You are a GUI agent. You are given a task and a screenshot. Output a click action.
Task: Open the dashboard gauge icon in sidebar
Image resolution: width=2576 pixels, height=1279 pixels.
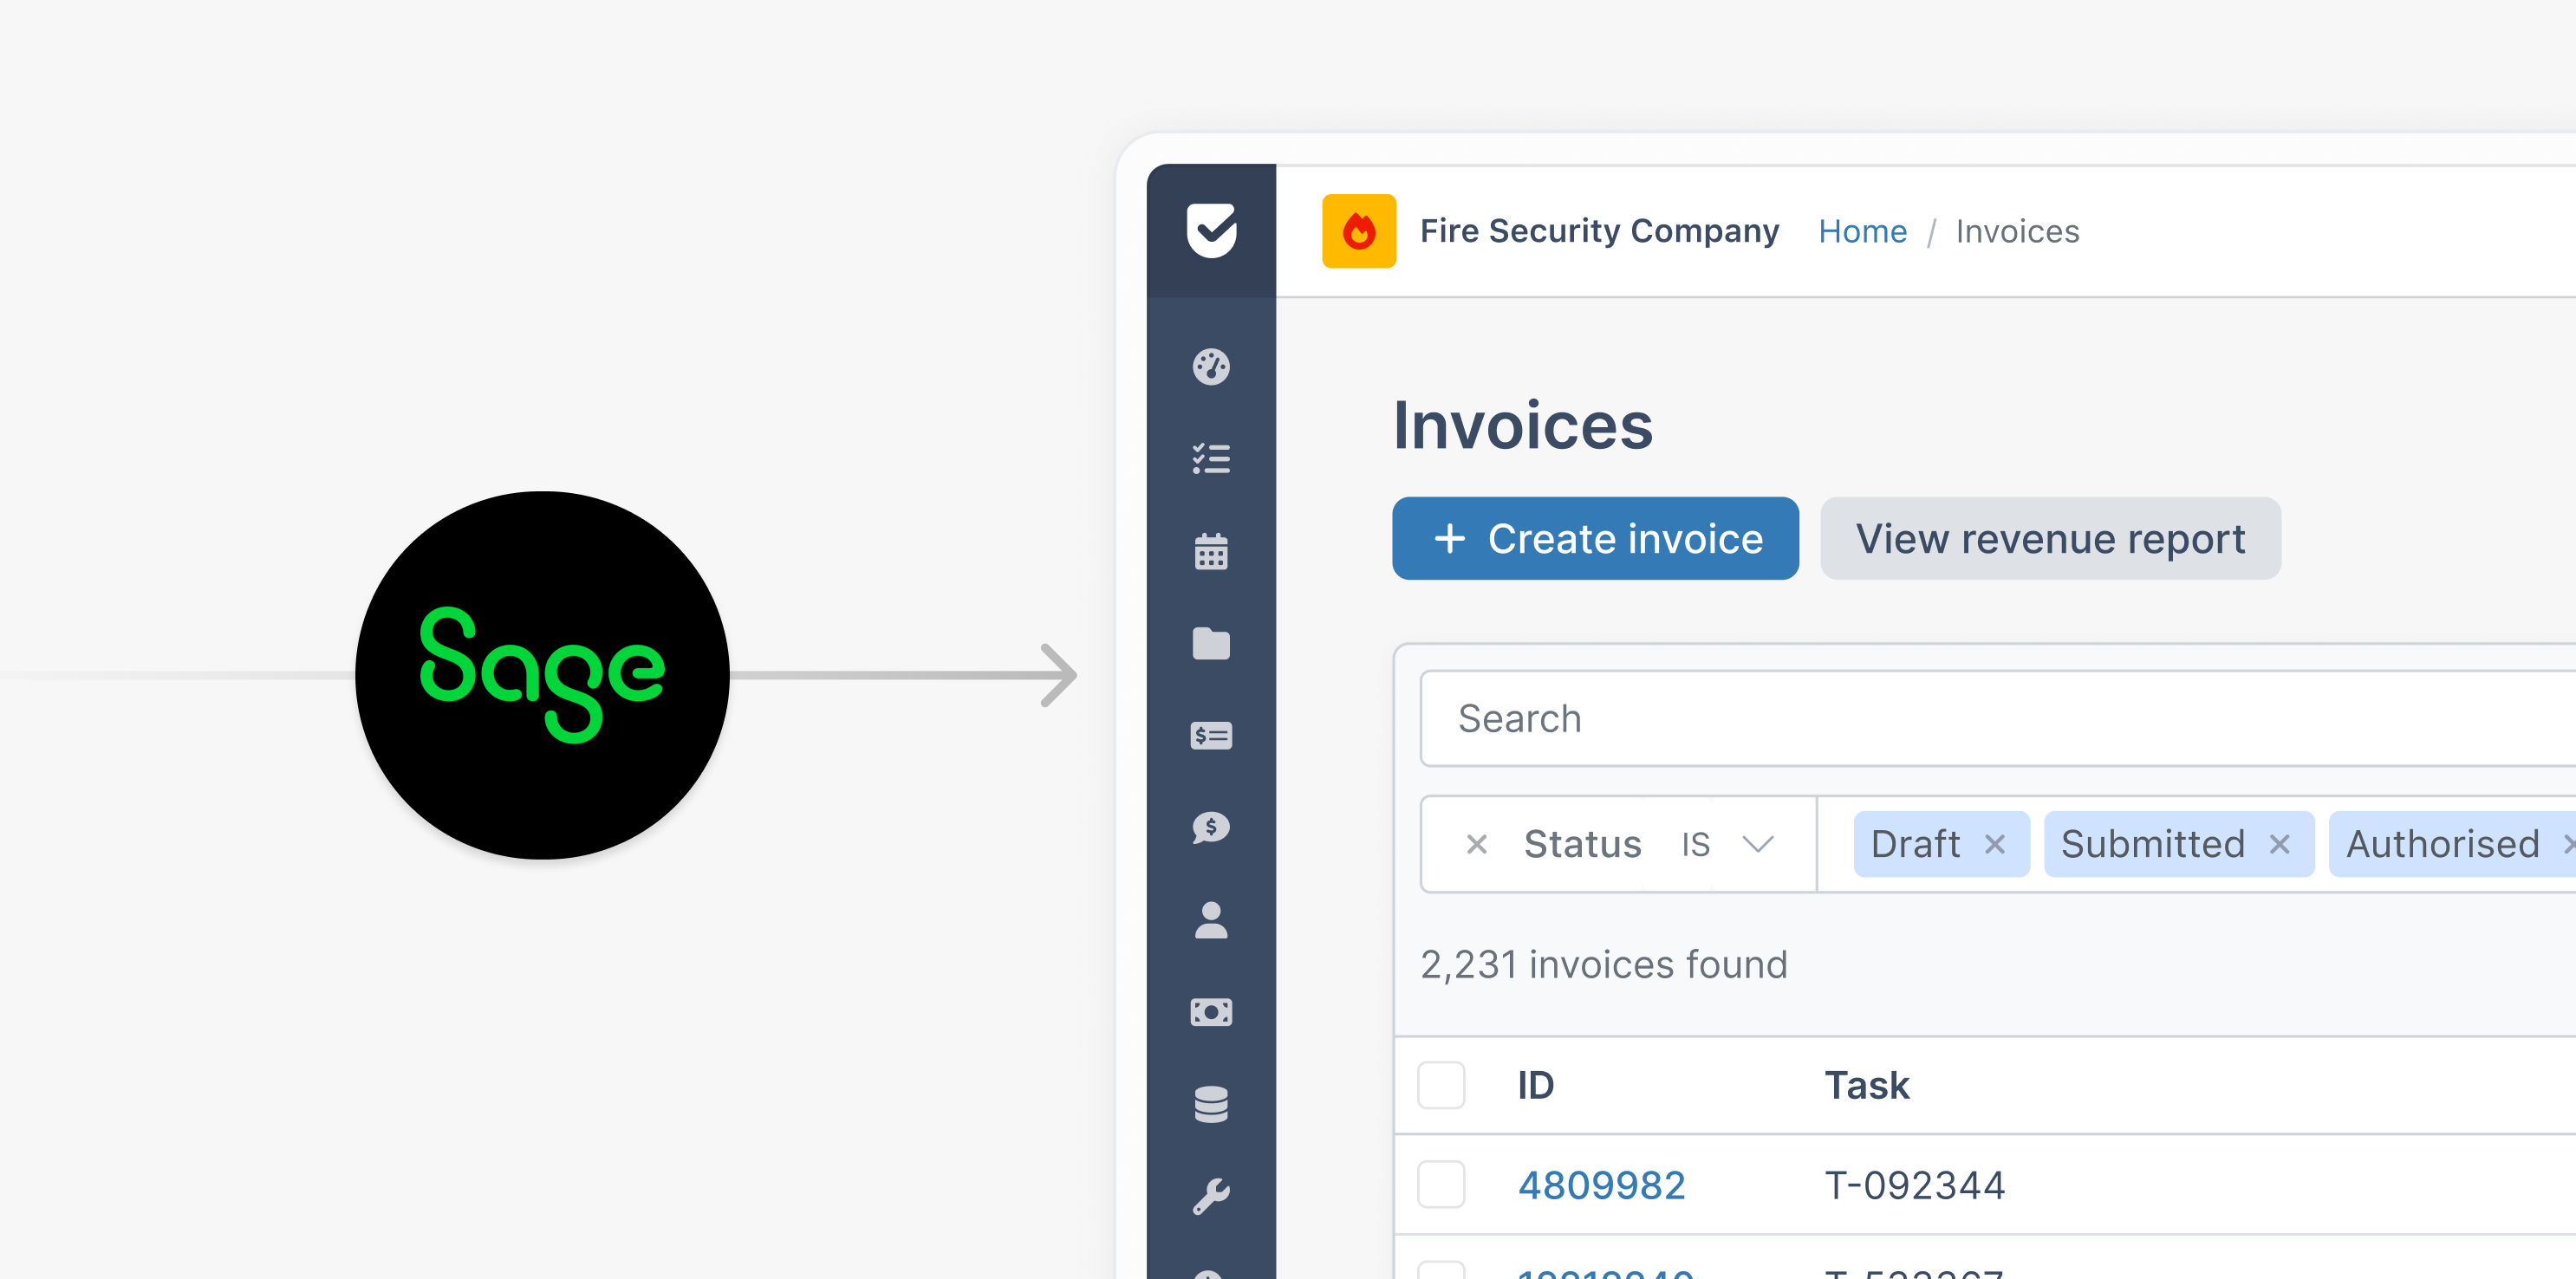click(1211, 367)
